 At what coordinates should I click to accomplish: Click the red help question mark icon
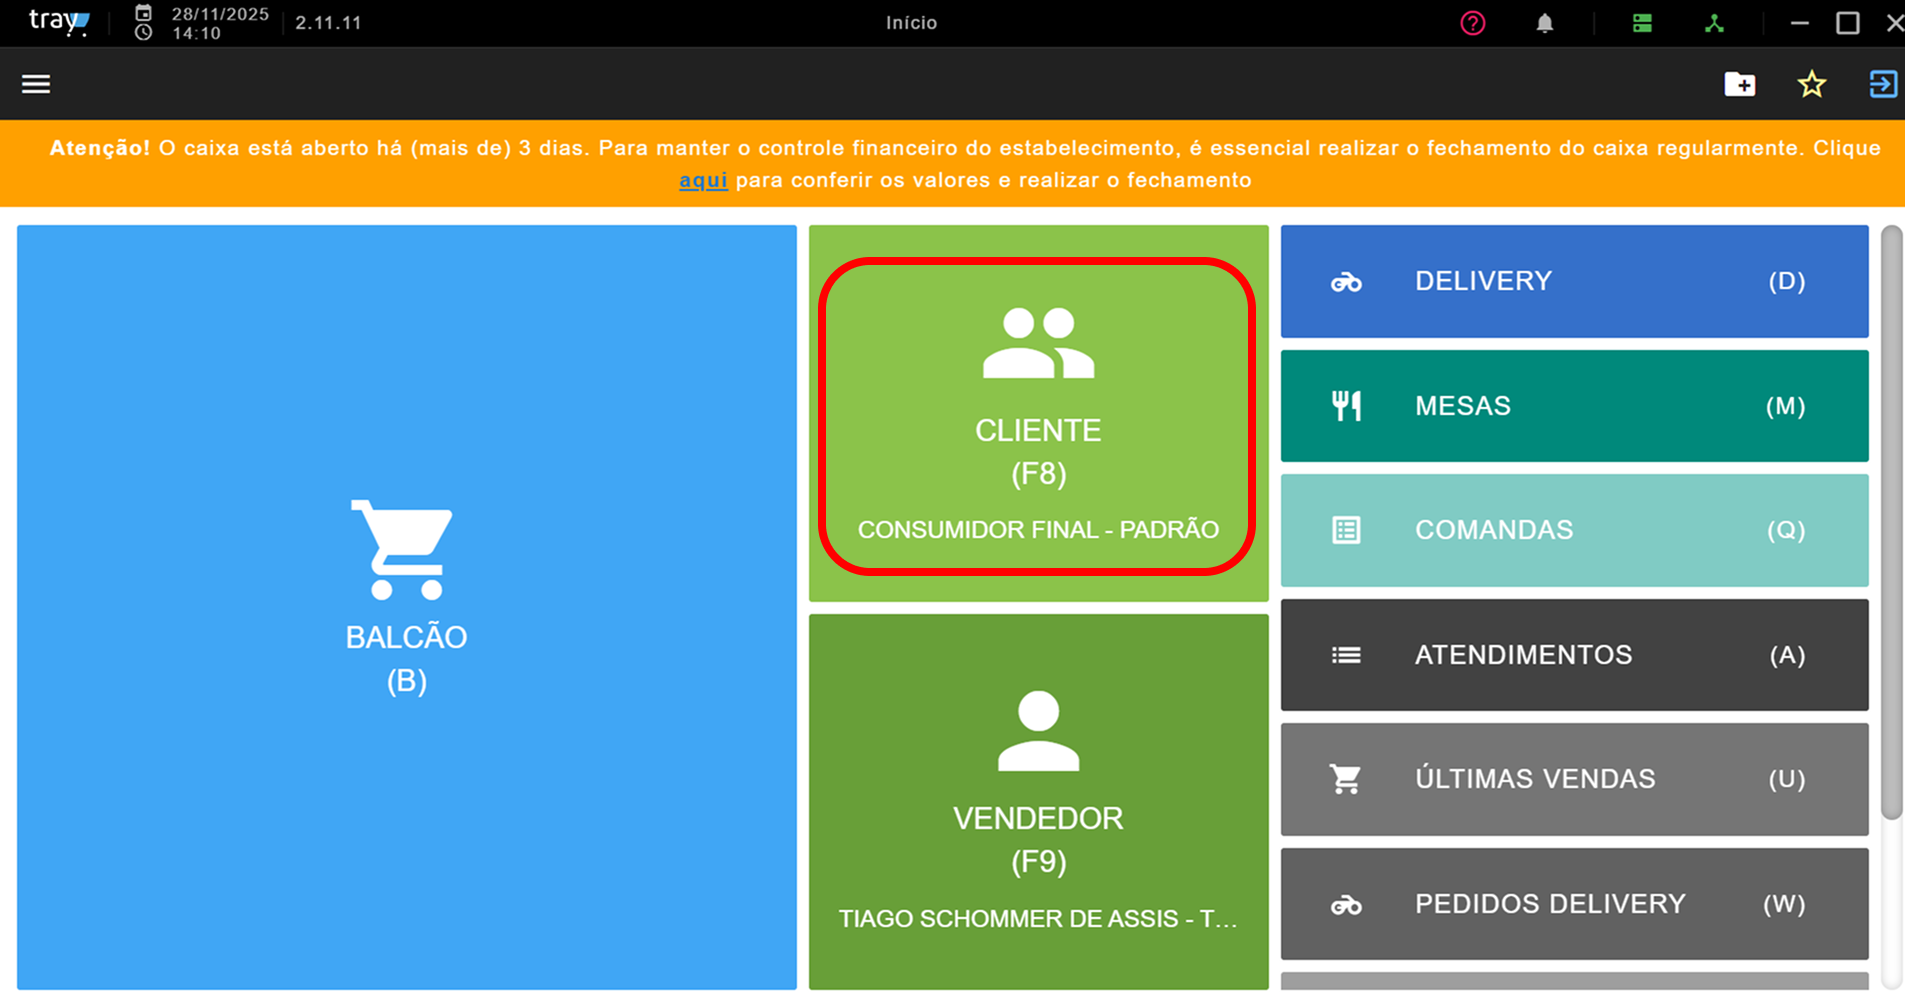(x=1472, y=23)
